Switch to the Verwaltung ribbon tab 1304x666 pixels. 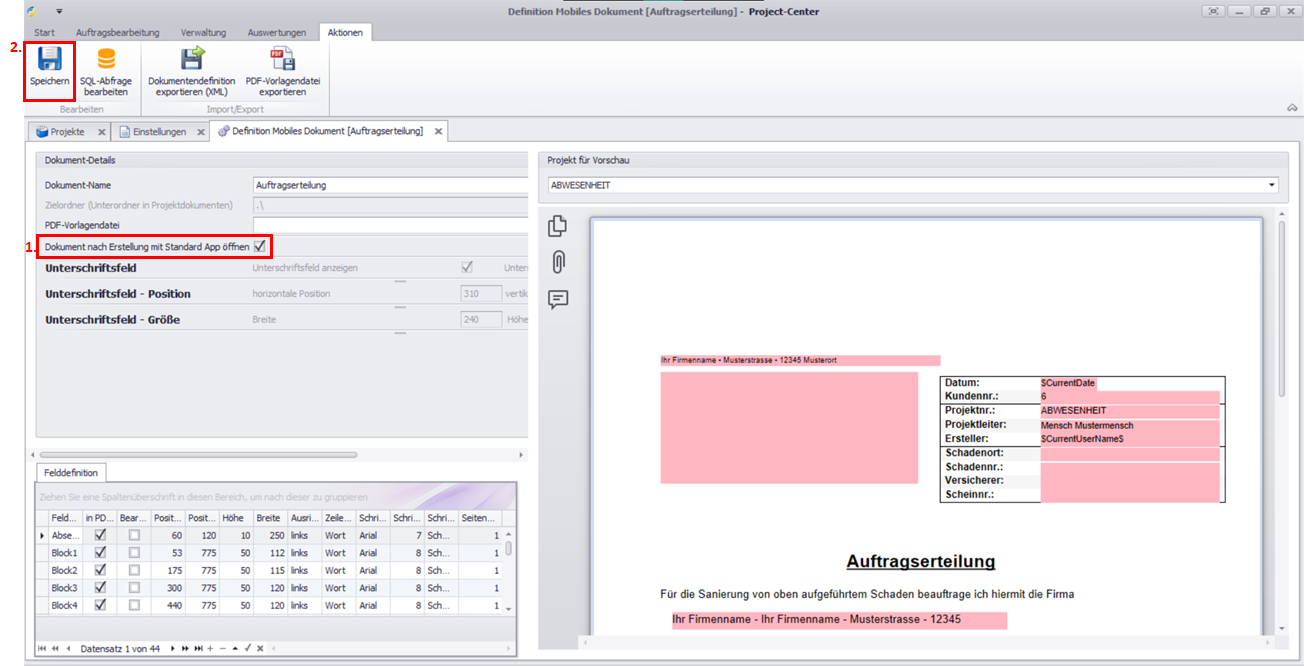coord(203,33)
